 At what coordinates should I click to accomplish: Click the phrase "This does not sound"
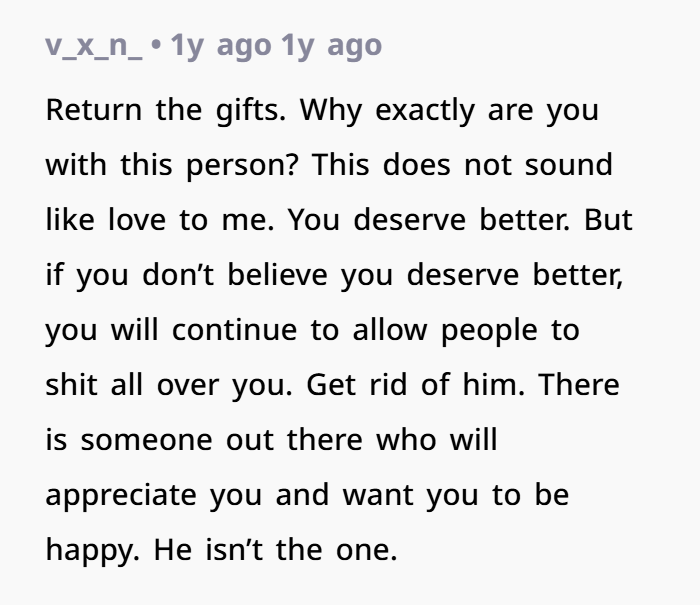462,164
